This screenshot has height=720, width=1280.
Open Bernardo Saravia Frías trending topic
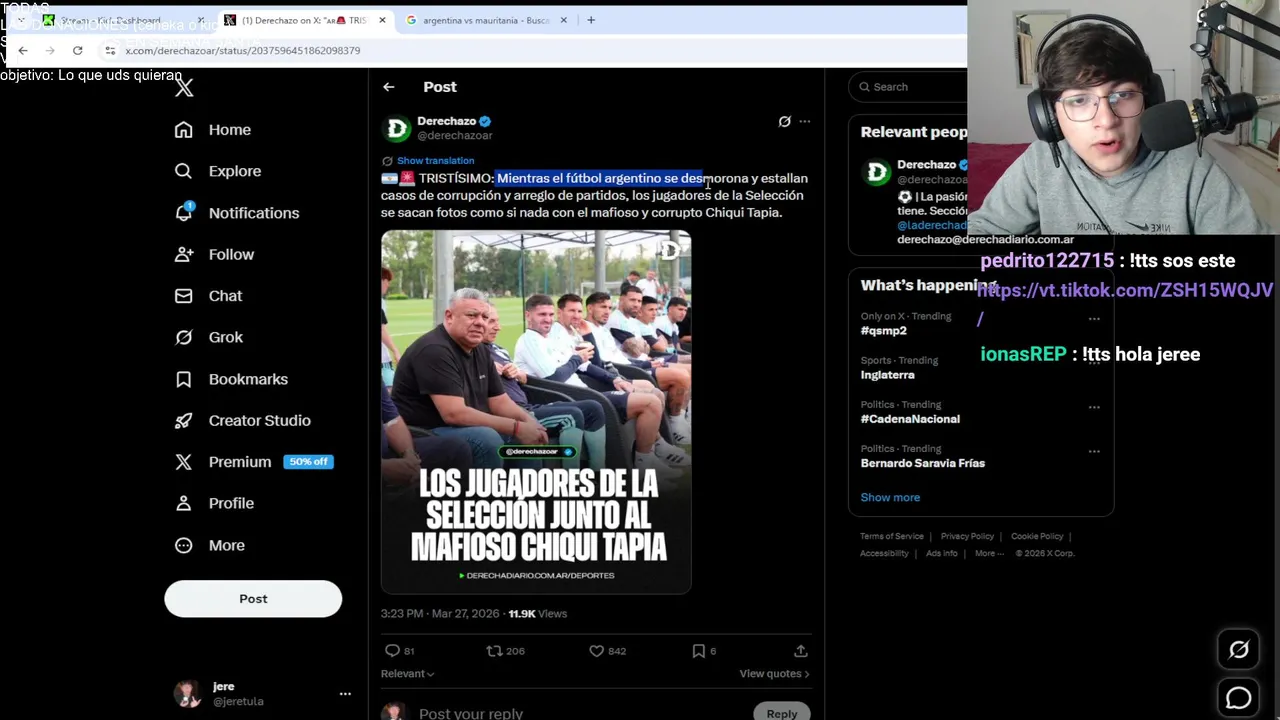click(922, 463)
